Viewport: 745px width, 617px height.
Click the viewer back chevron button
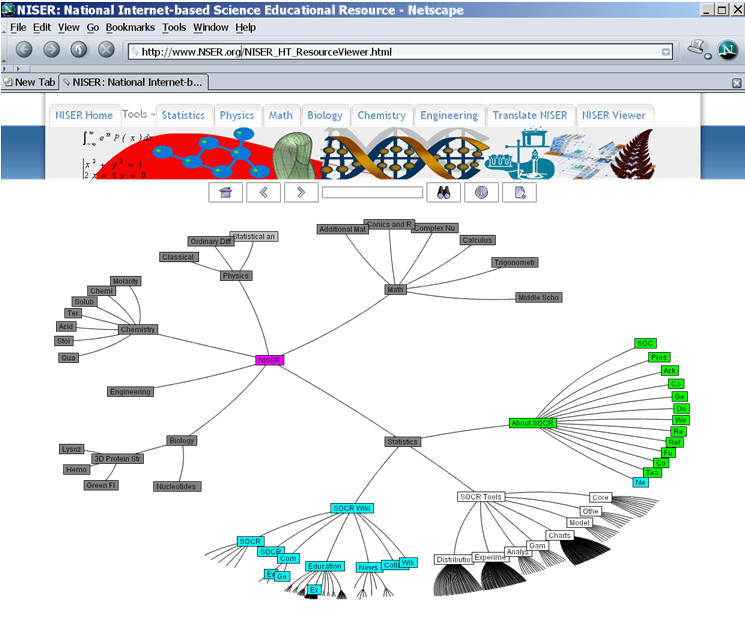[263, 192]
